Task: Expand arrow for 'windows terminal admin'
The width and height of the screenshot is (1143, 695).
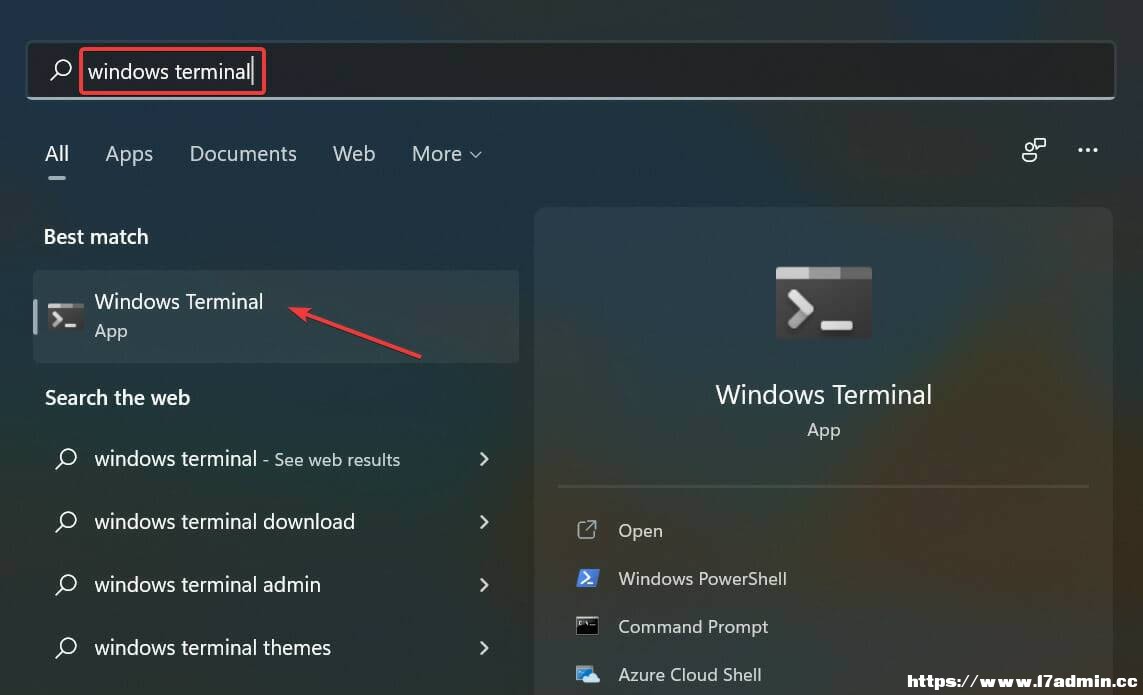Action: coord(484,584)
